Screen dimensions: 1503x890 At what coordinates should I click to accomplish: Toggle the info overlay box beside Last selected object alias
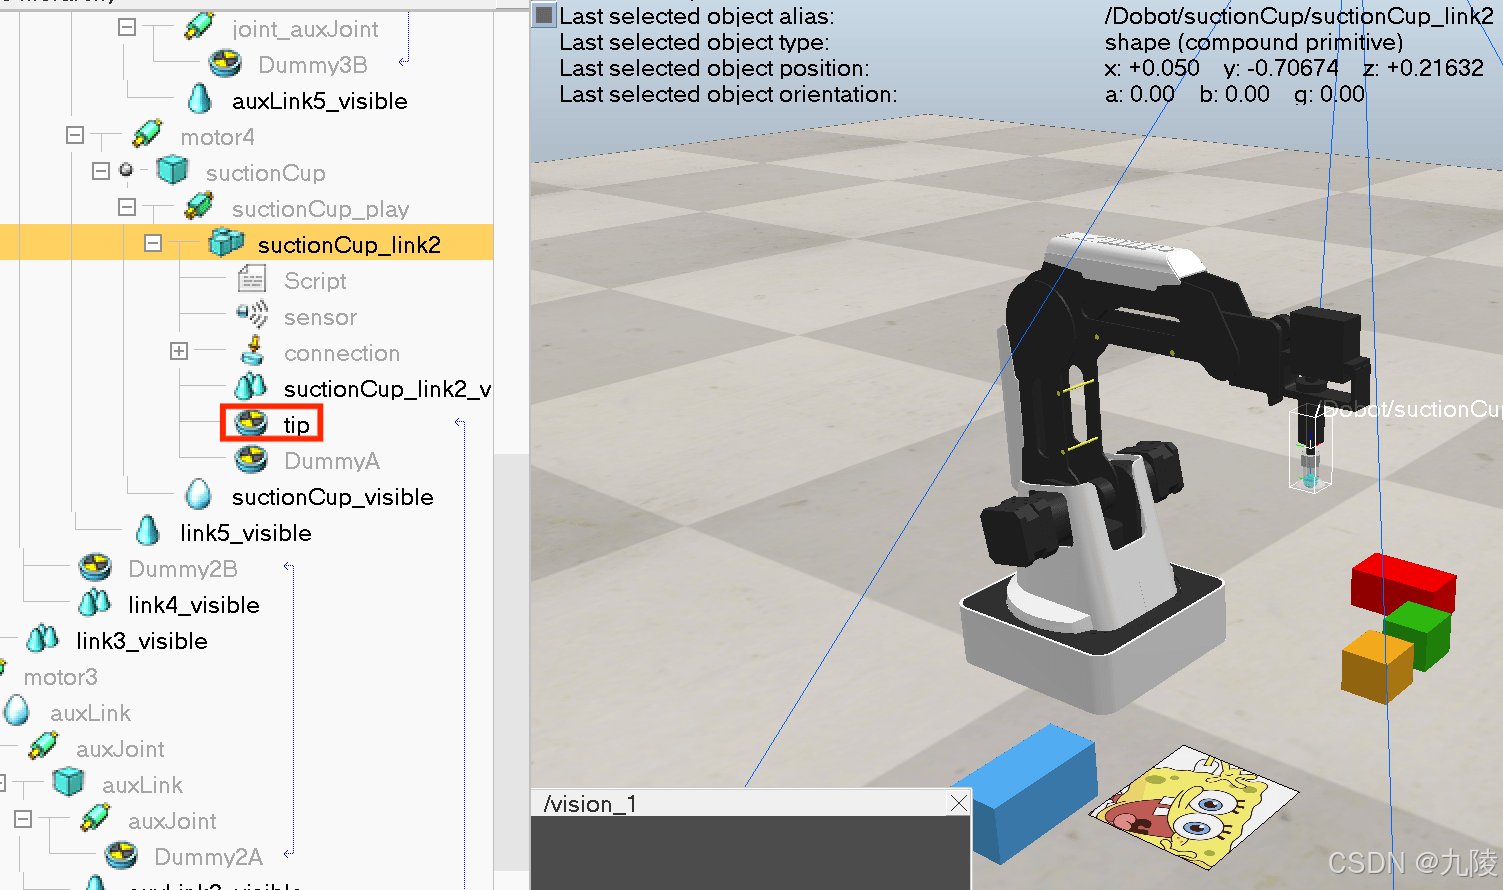point(544,15)
